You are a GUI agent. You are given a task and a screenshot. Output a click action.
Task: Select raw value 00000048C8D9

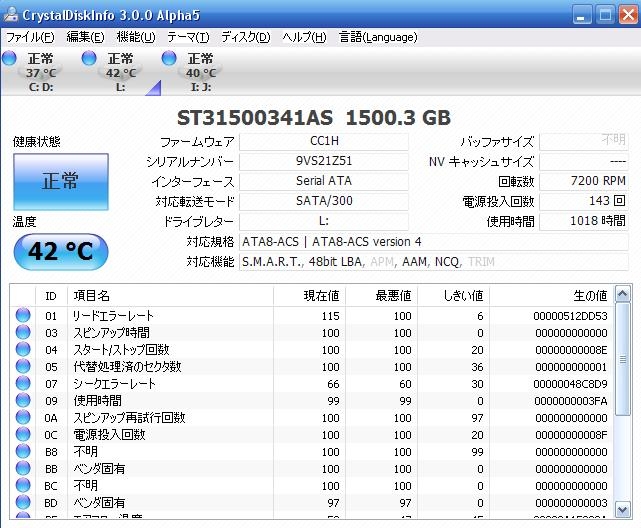tap(570, 384)
